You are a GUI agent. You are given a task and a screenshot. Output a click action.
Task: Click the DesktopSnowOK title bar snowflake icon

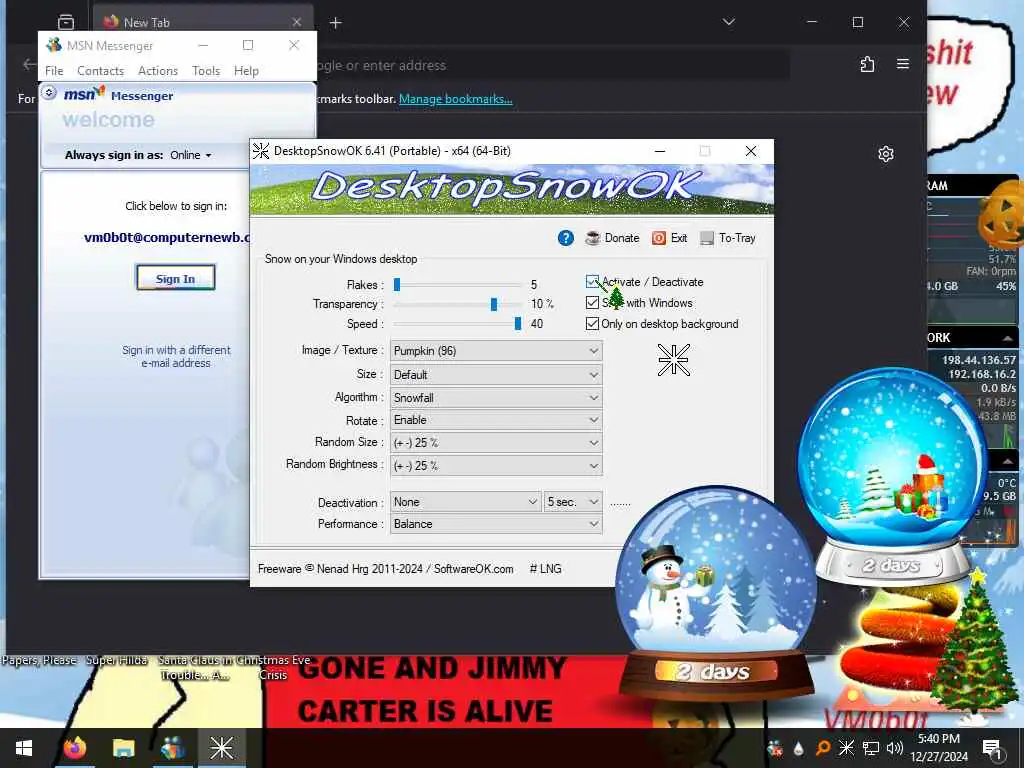[261, 151]
